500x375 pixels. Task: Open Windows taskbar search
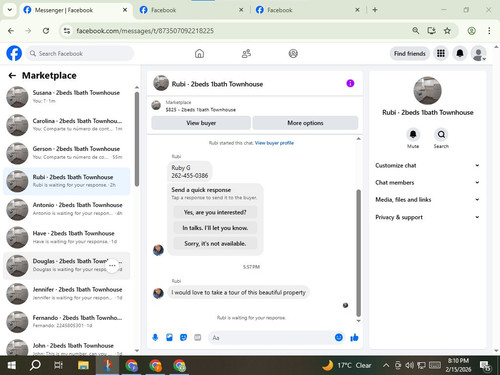click(35, 365)
